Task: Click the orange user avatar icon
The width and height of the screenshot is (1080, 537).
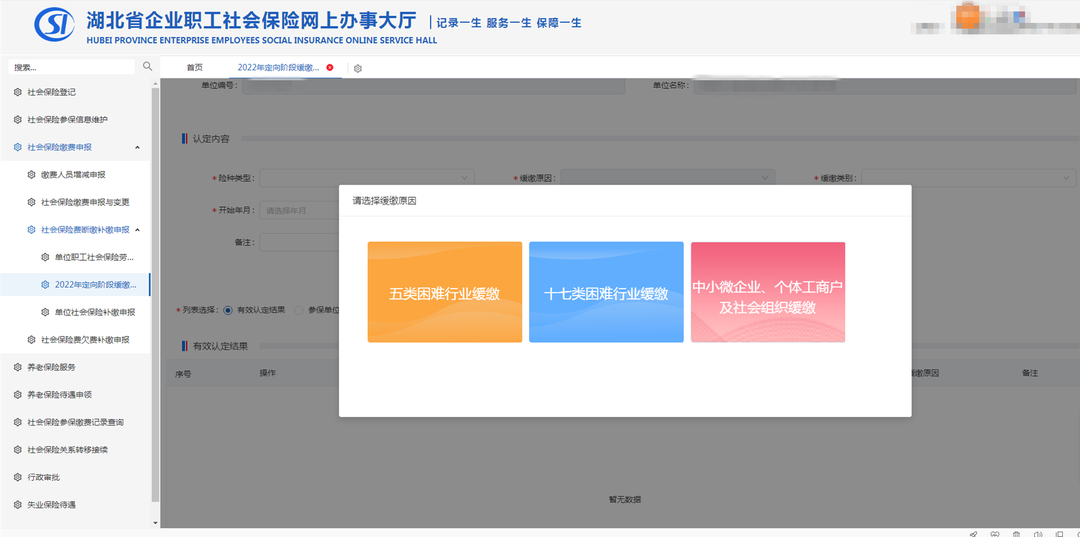Action: (967, 16)
